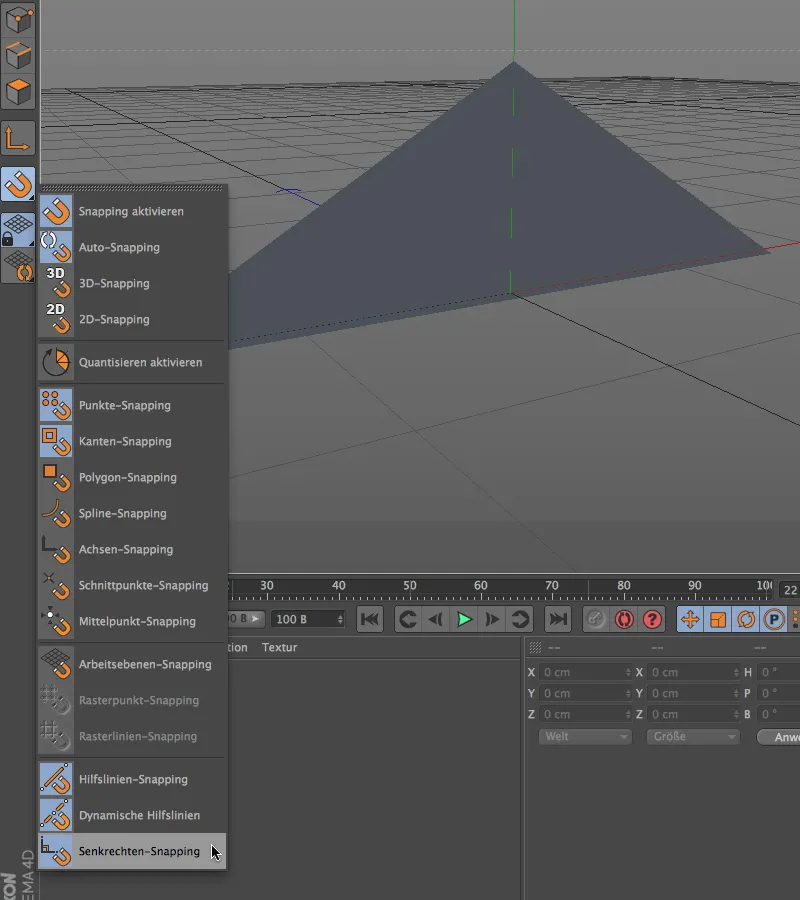Select Quantisieren aktivieren
800x900 pixels.
coord(132,362)
